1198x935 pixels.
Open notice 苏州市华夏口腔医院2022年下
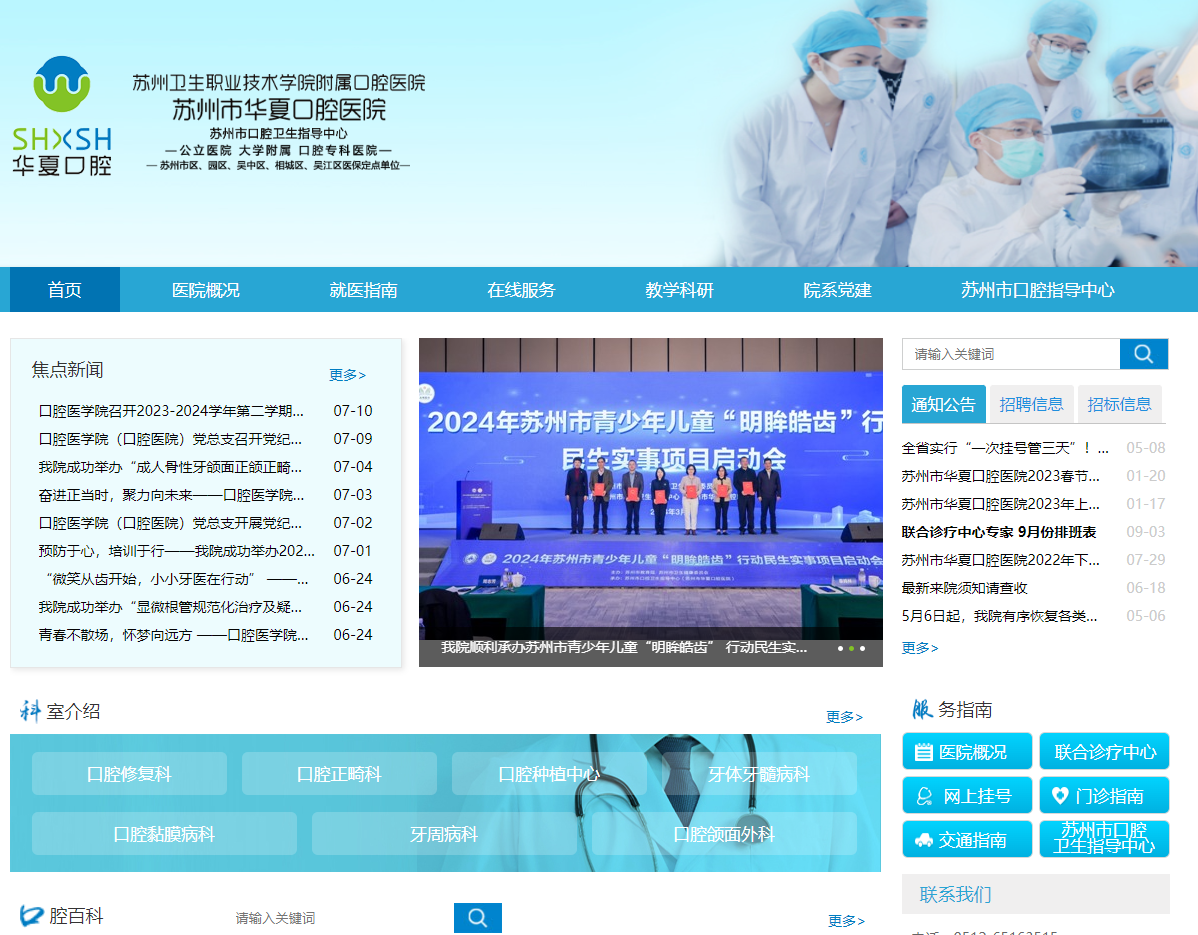[x=1001, y=560]
